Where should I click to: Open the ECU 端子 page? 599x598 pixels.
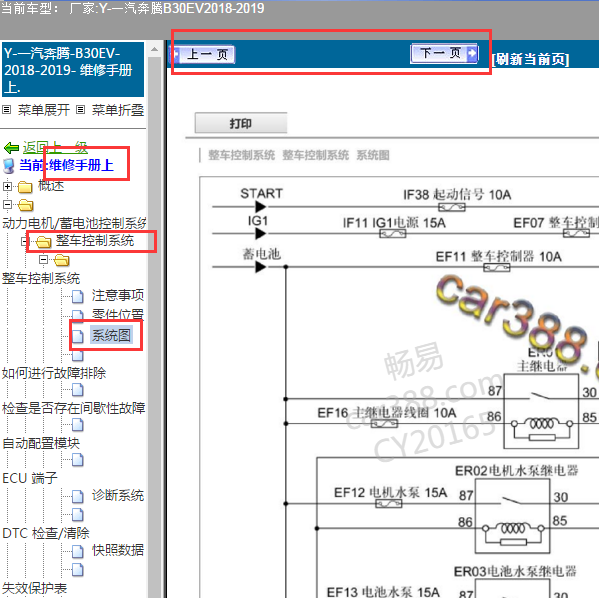[29, 478]
